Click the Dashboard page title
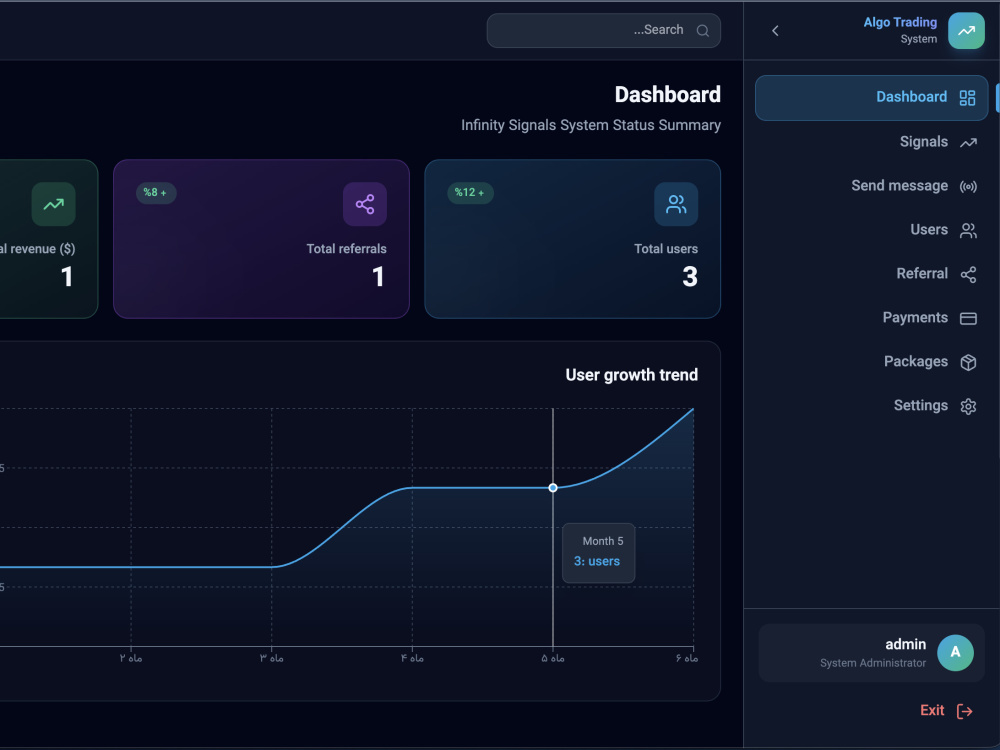This screenshot has height=750, width=1000. (x=667, y=94)
